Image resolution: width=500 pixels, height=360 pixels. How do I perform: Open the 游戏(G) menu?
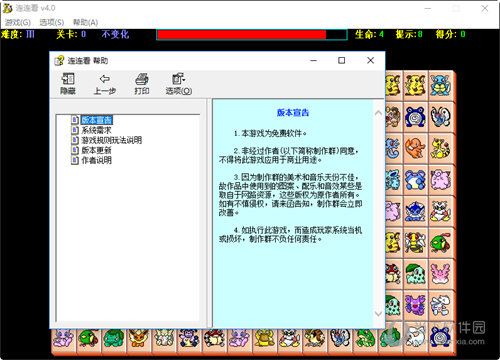tap(18, 22)
